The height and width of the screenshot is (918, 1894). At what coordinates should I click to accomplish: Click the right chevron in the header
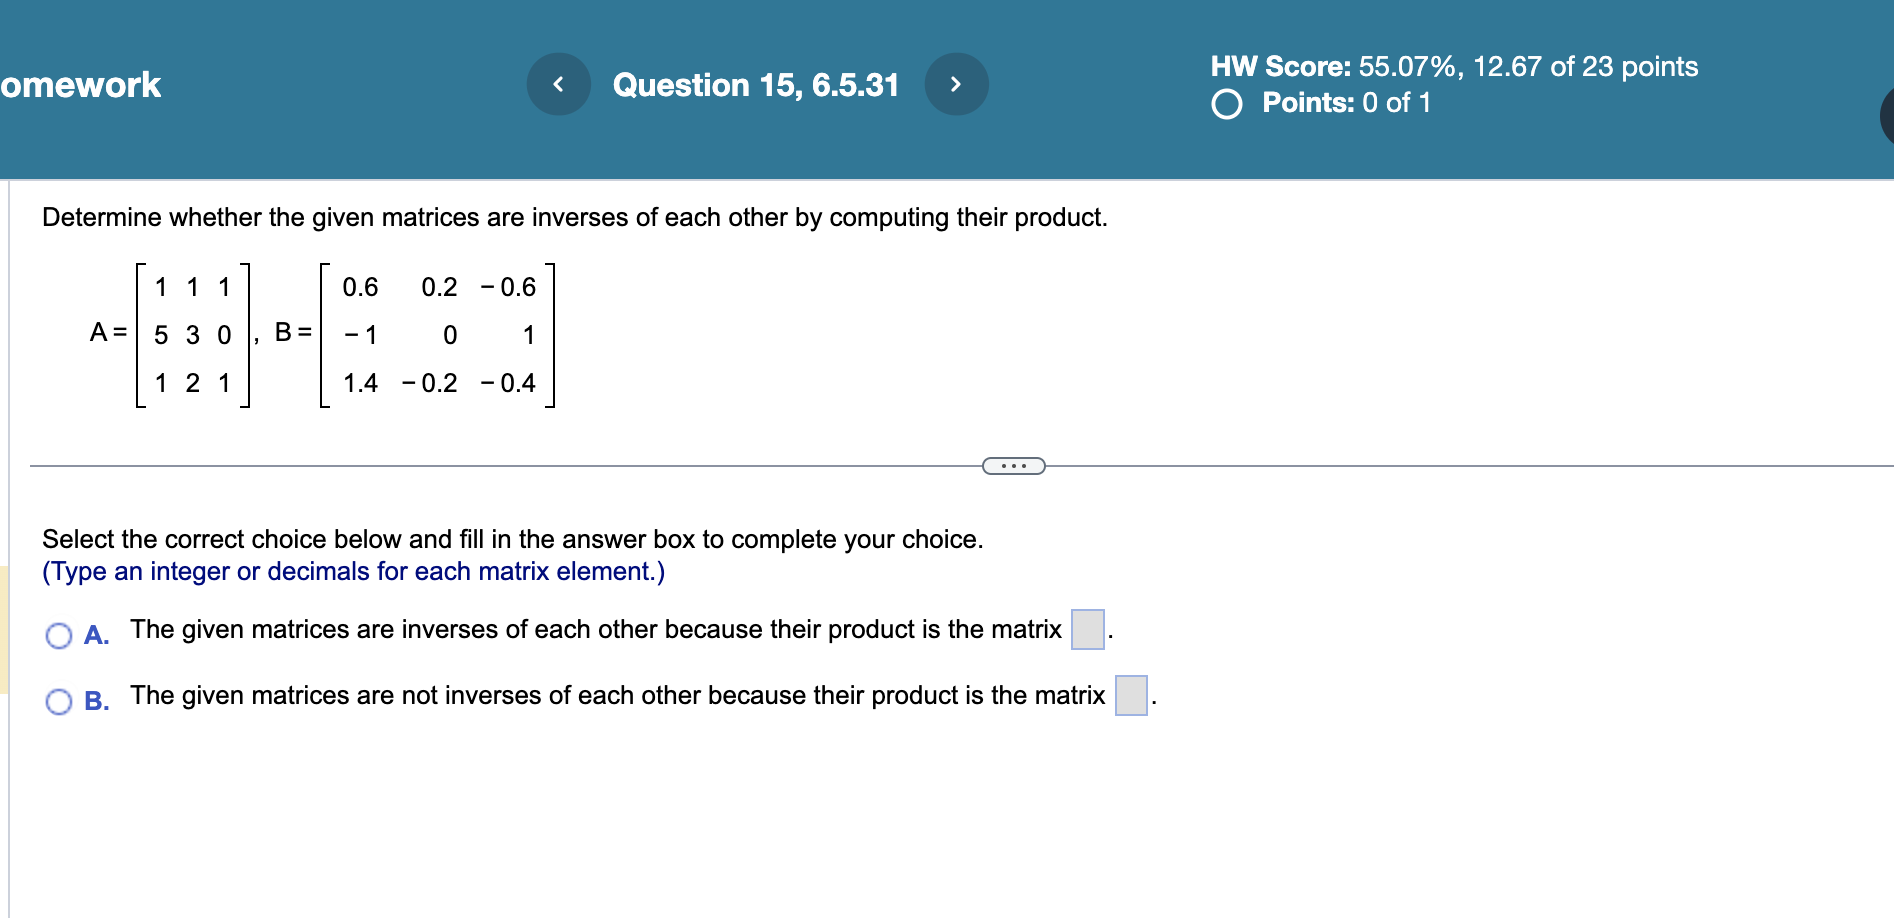point(955,84)
